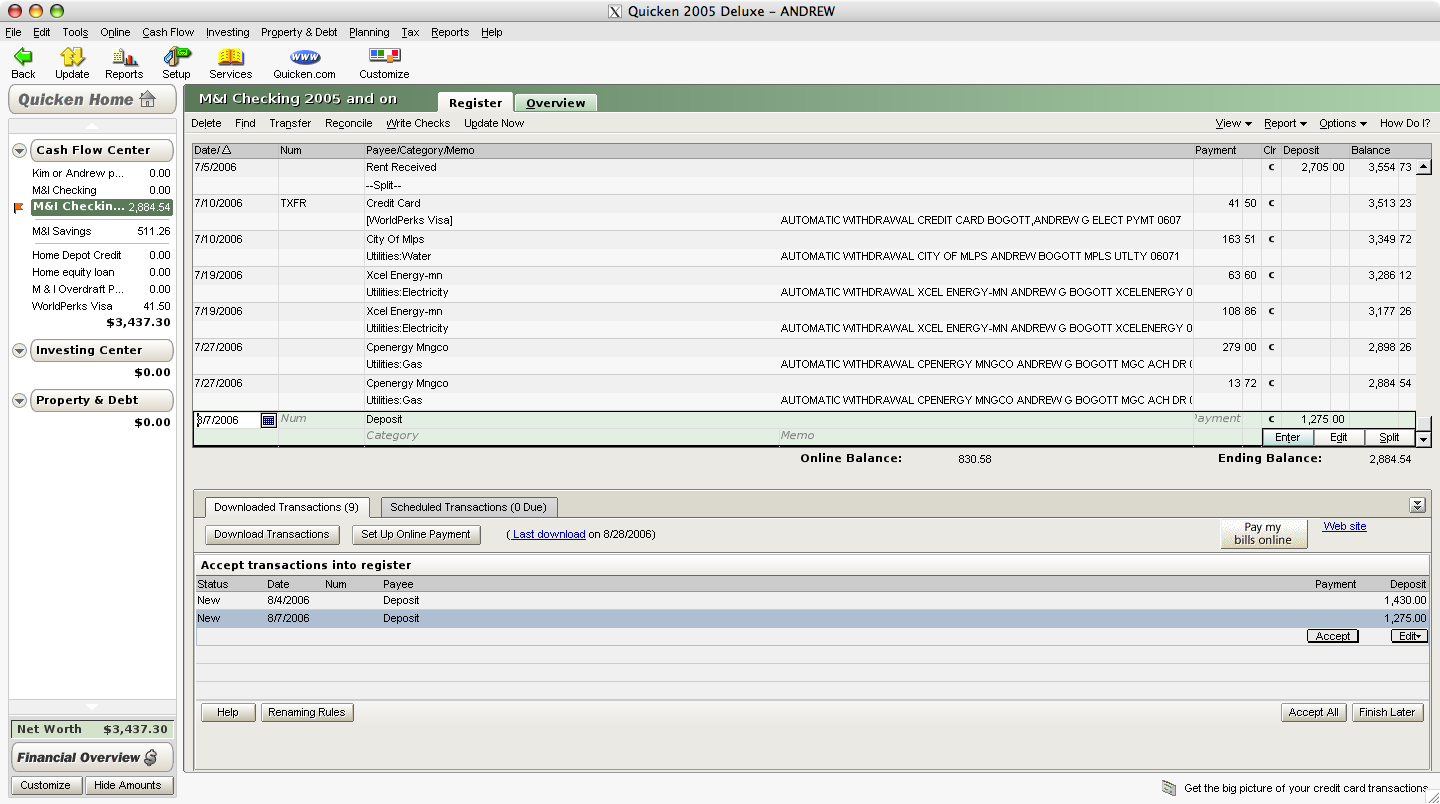Click the Finish Later button

pos(1387,712)
